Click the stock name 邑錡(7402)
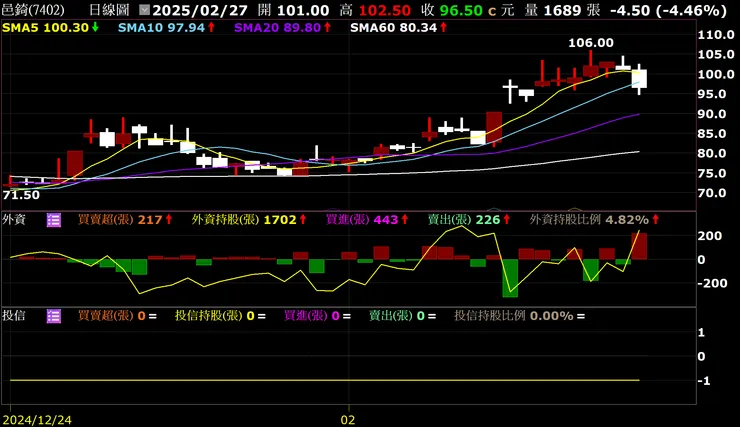740x427 pixels. tap(33, 10)
